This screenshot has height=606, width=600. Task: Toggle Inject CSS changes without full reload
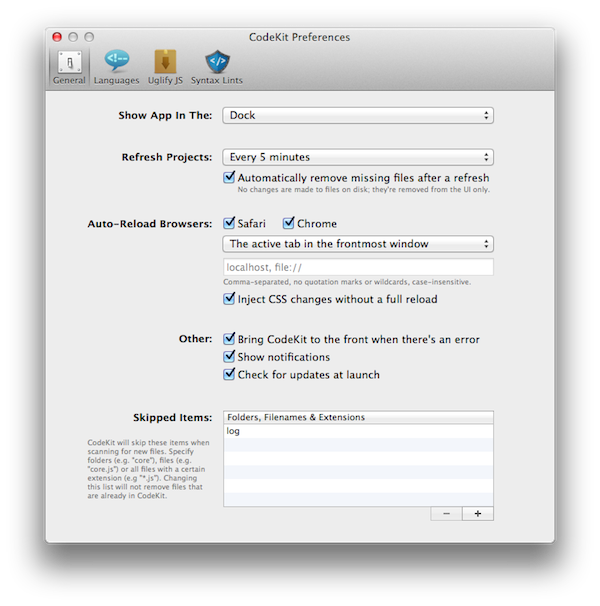[229, 299]
